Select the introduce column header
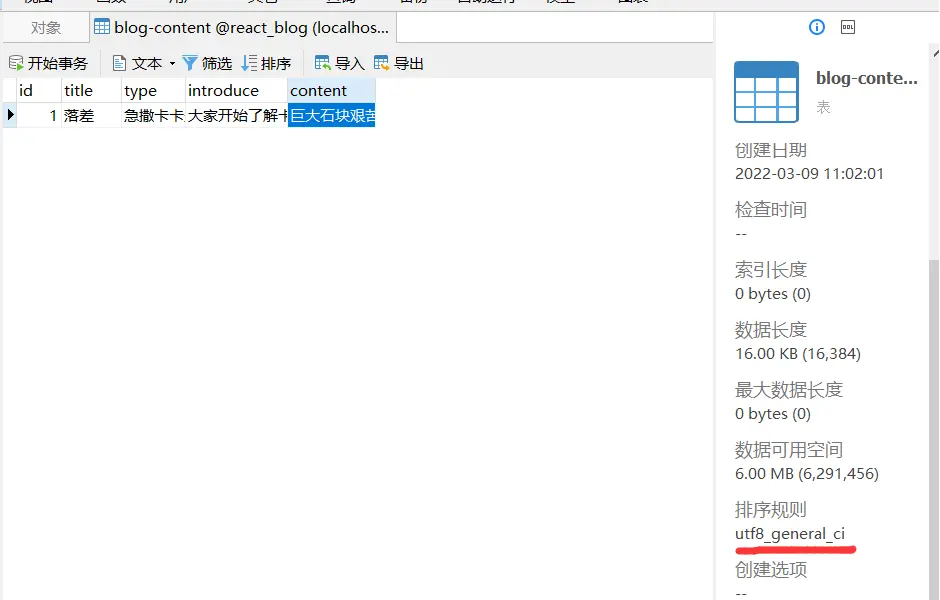Screen dimensions: 940x600 pyautogui.click(x=236, y=91)
